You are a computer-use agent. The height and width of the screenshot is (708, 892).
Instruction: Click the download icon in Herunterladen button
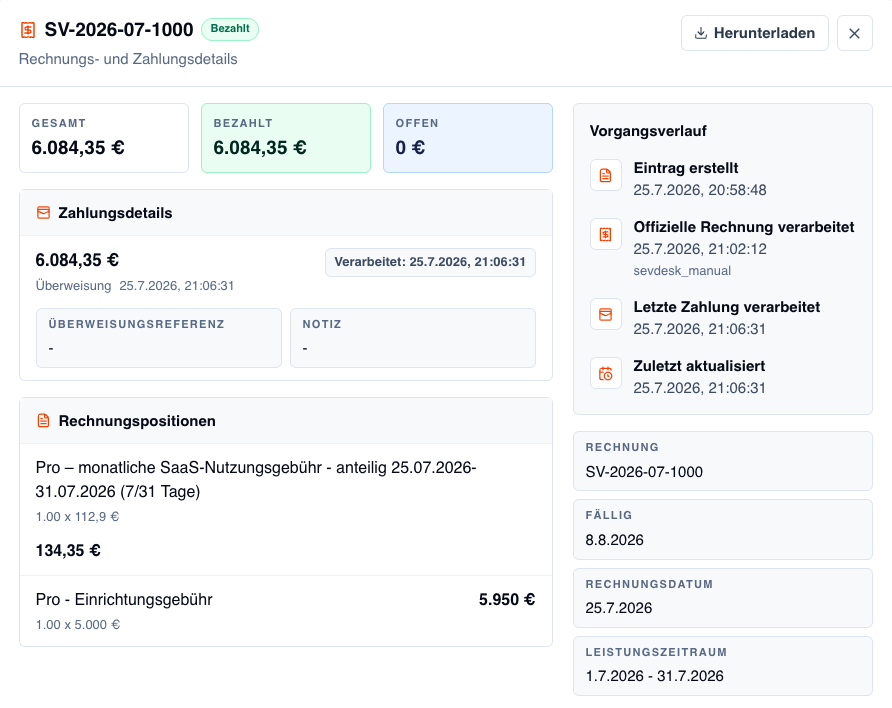click(701, 33)
